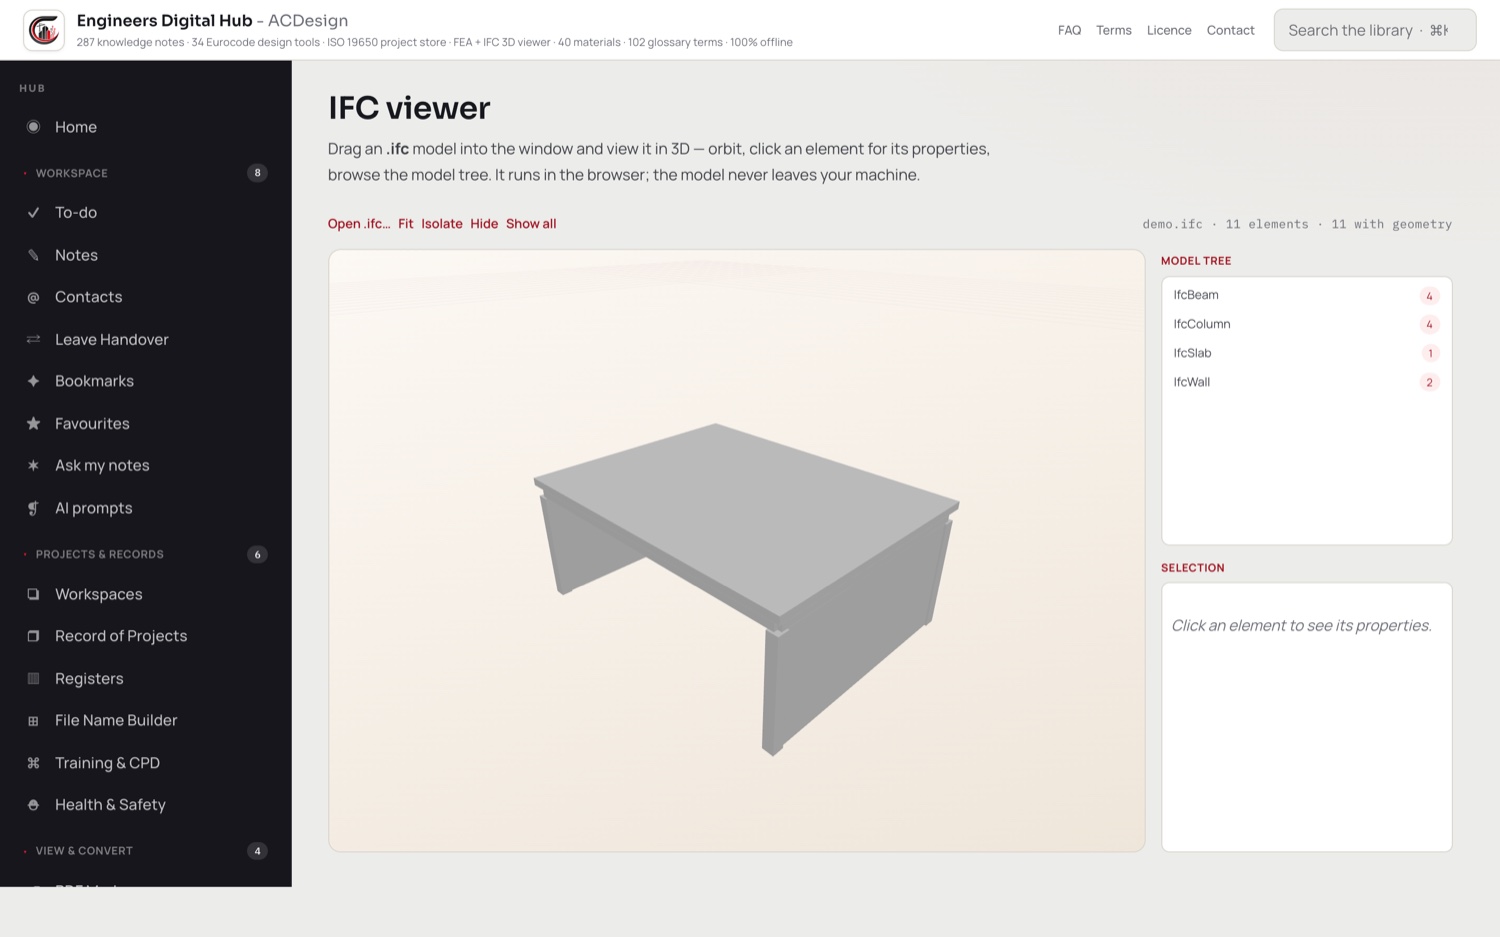Open Contacts from the sidebar
The image size is (1500, 937).
click(x=146, y=297)
